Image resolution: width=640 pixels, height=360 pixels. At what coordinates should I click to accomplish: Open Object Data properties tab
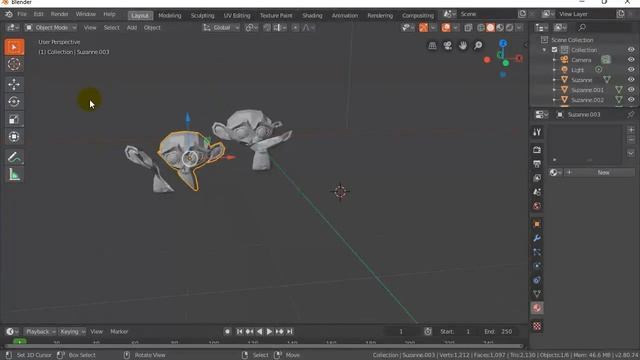pos(537,294)
